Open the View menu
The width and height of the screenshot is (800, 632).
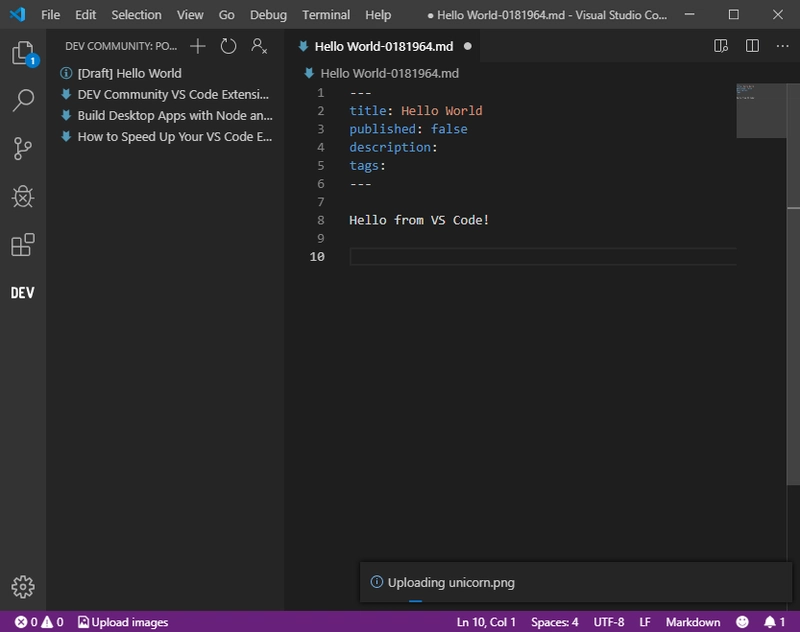[x=190, y=15]
